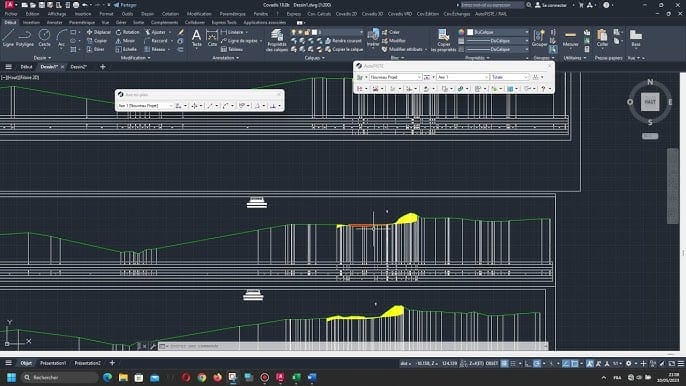Expand the Modification panel dropdown
This screenshot has height=386, width=686.
click(135, 58)
